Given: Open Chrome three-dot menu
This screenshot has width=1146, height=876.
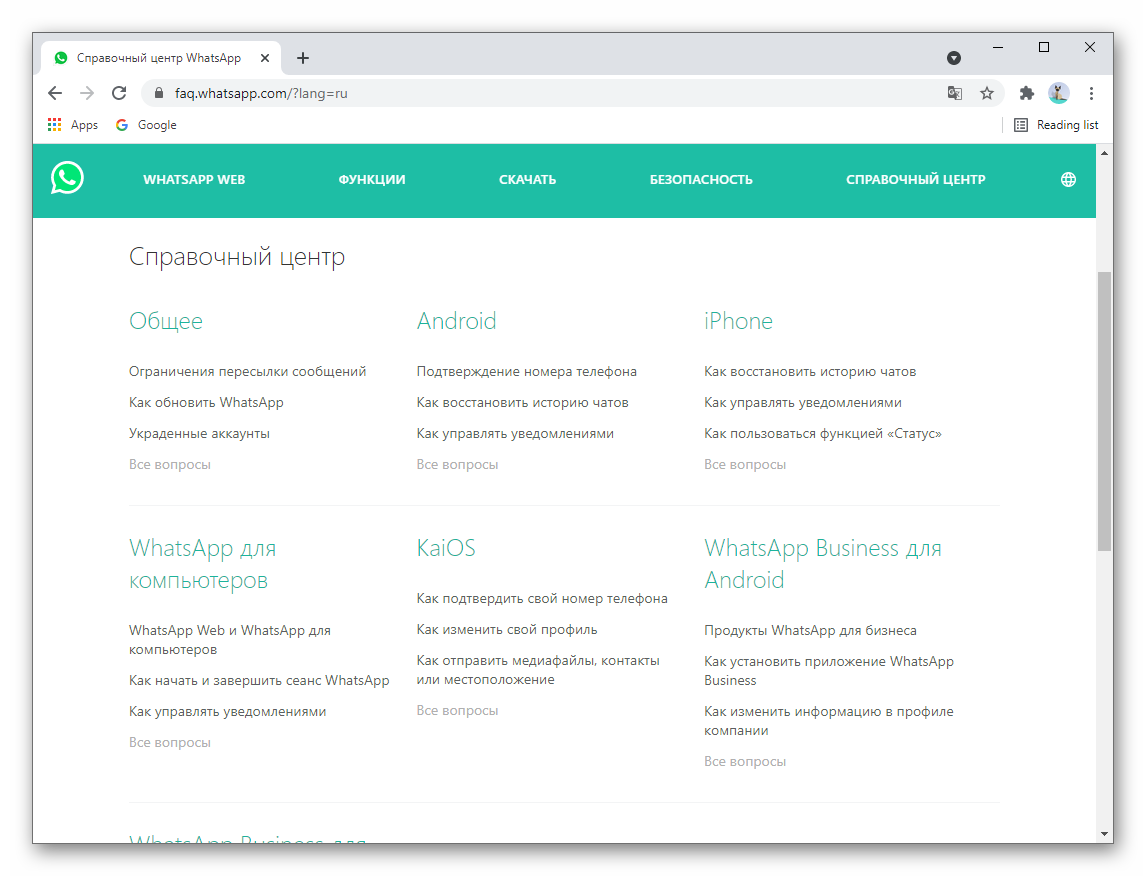Looking at the screenshot, I should coord(1091,93).
